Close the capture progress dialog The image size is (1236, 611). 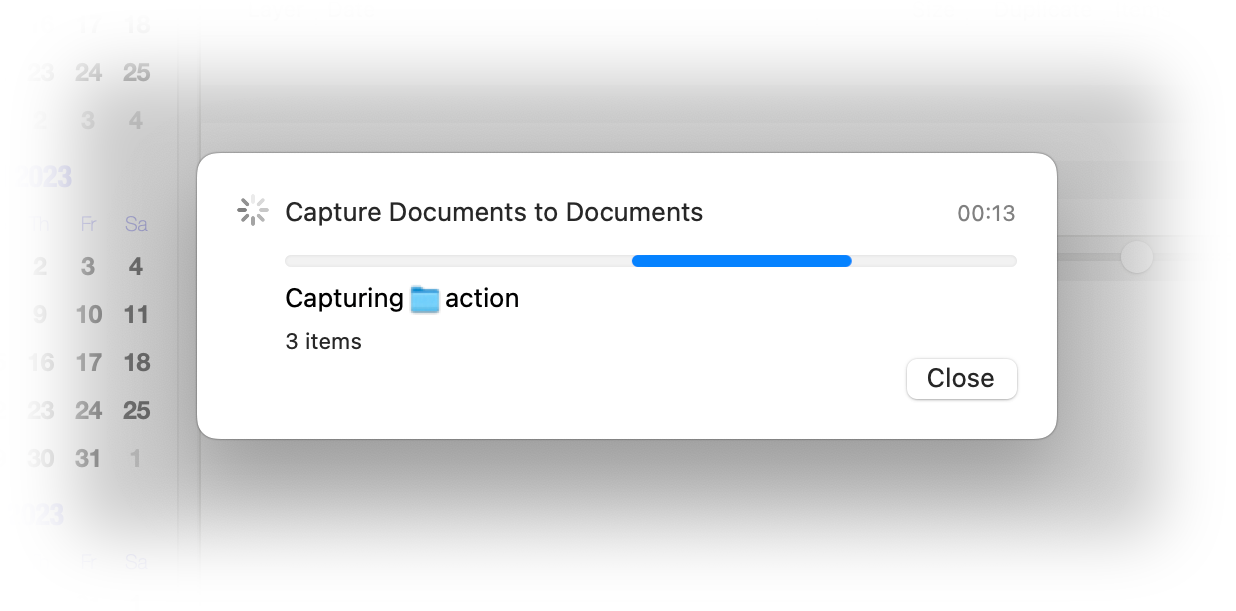(x=961, y=379)
